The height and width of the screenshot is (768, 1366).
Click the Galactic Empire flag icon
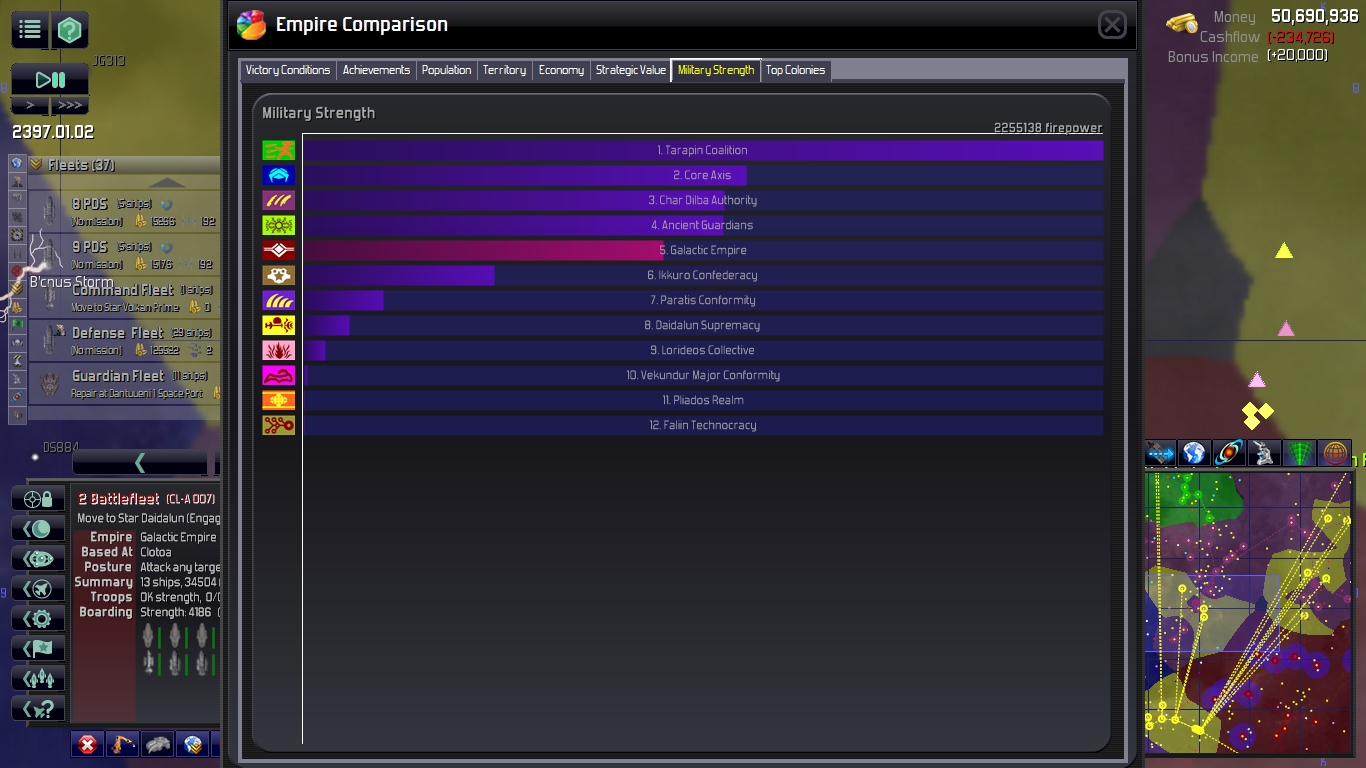click(x=279, y=250)
